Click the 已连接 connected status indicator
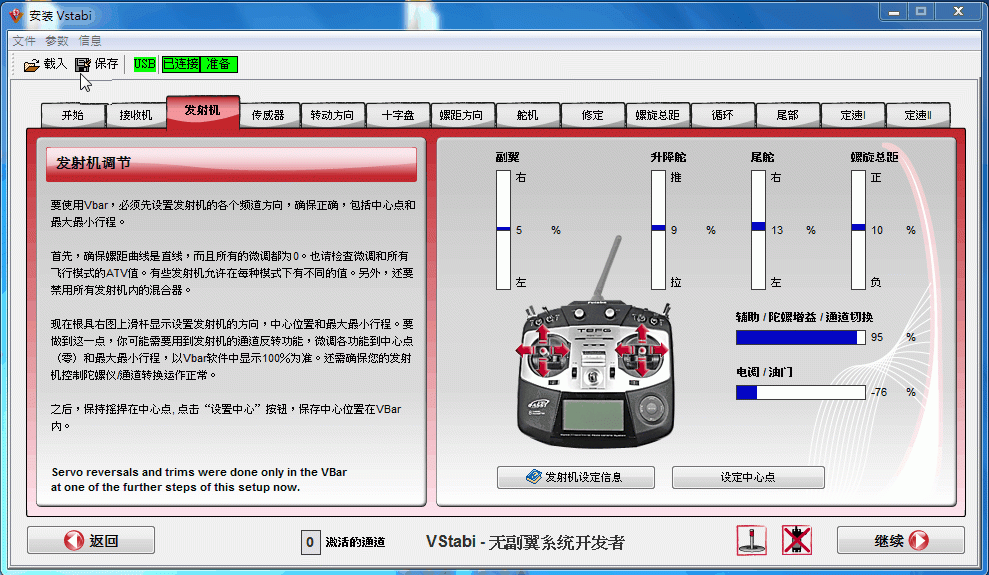This screenshot has width=989, height=575. click(x=181, y=64)
